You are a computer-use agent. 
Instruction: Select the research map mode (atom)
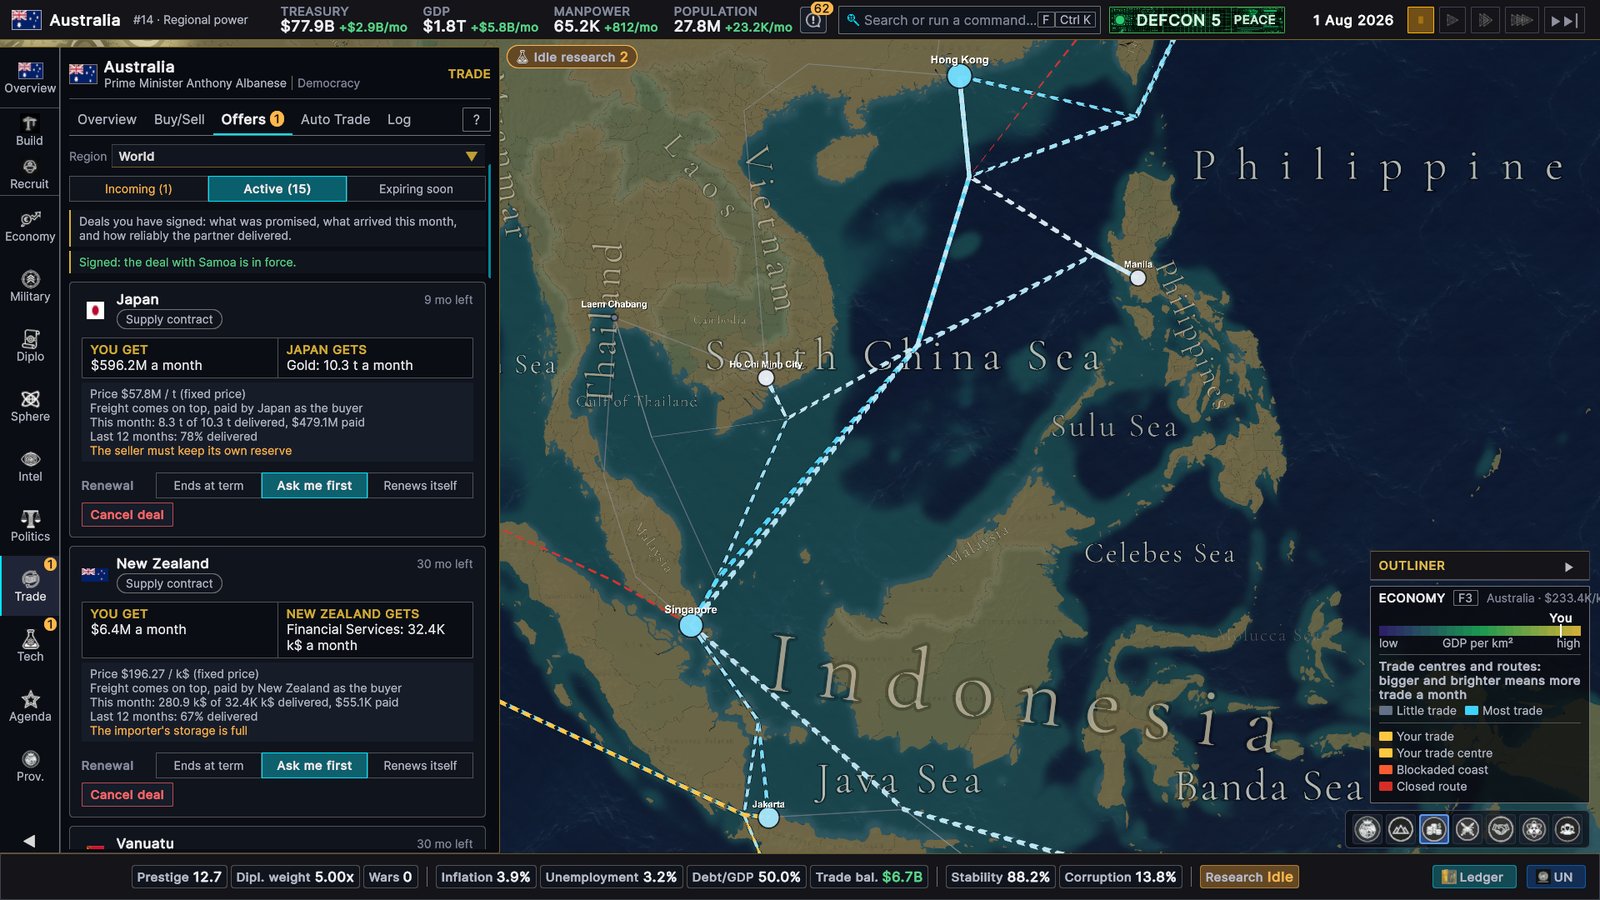coord(1534,829)
